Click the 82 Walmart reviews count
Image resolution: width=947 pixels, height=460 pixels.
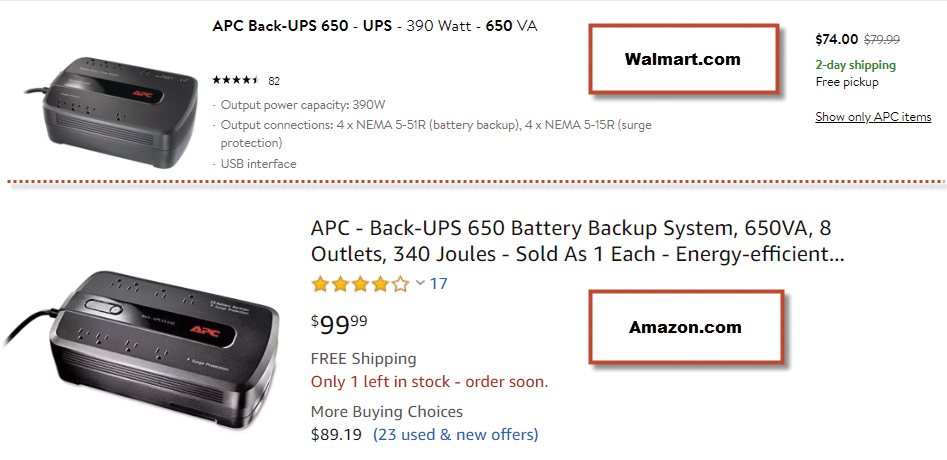(x=274, y=81)
